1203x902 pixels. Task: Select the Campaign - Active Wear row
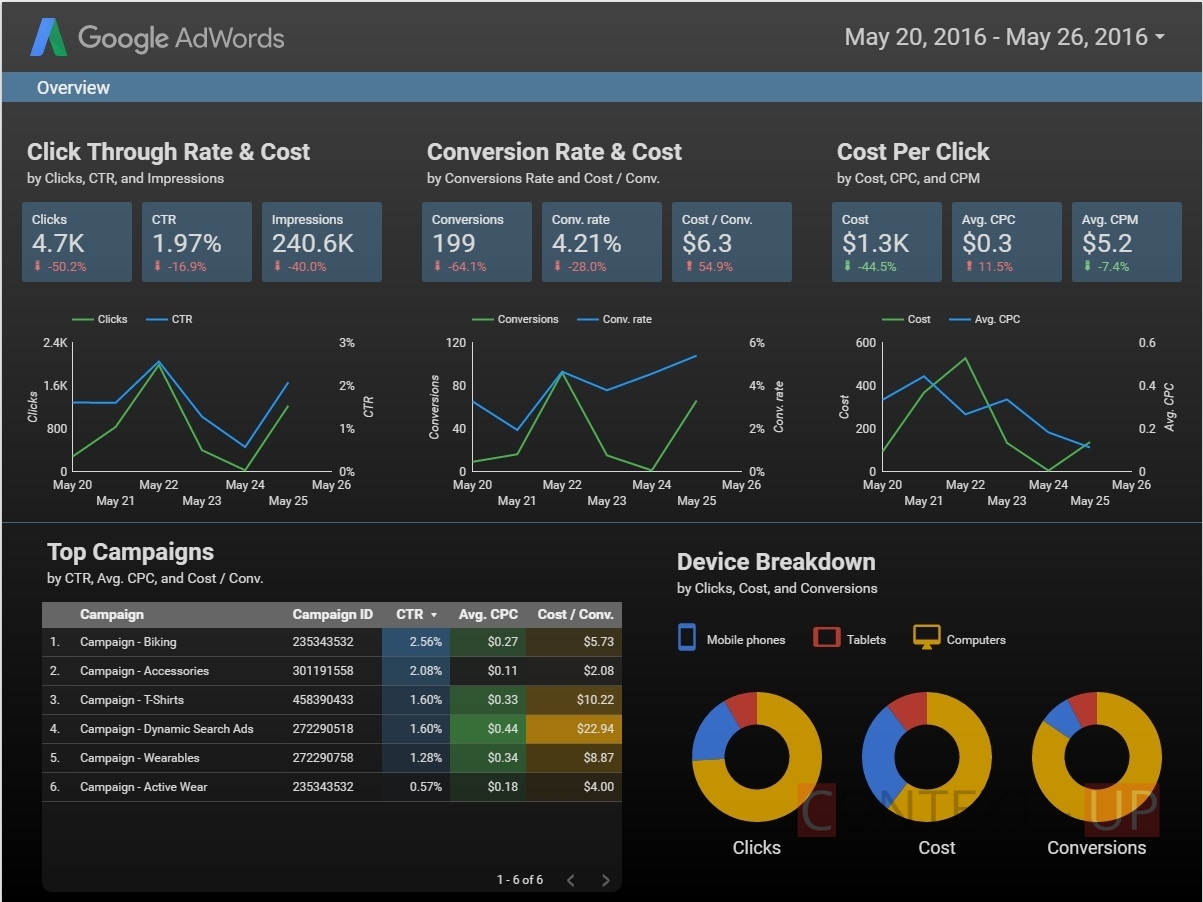click(x=332, y=787)
